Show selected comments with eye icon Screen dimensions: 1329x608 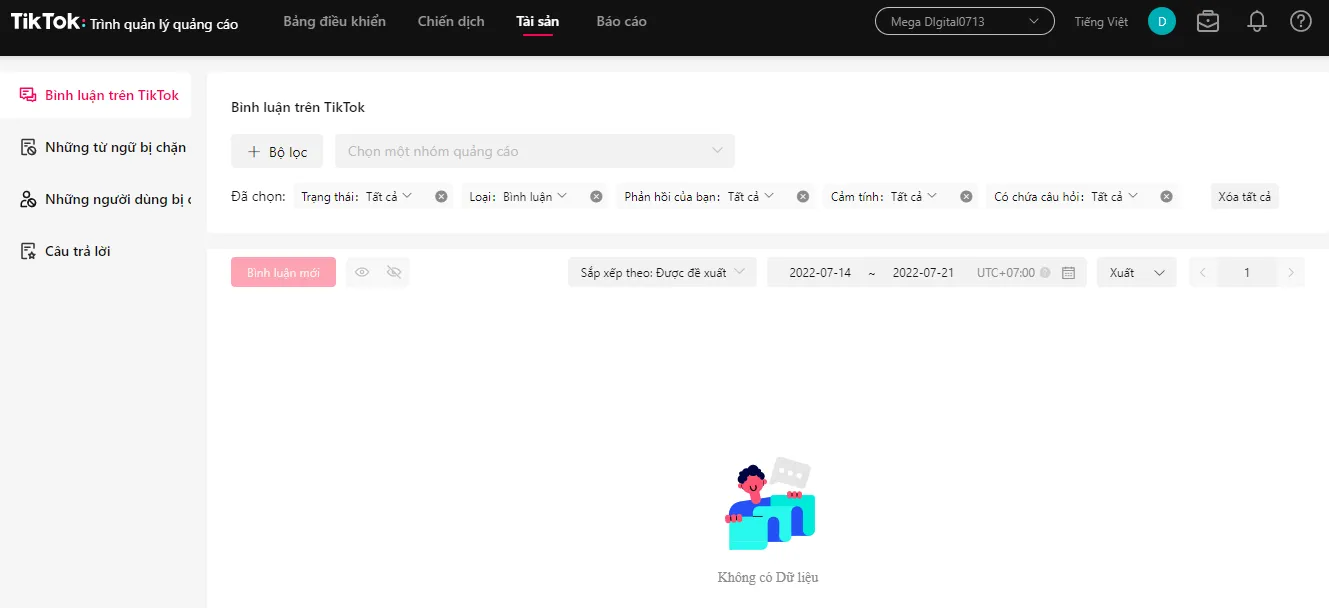362,273
